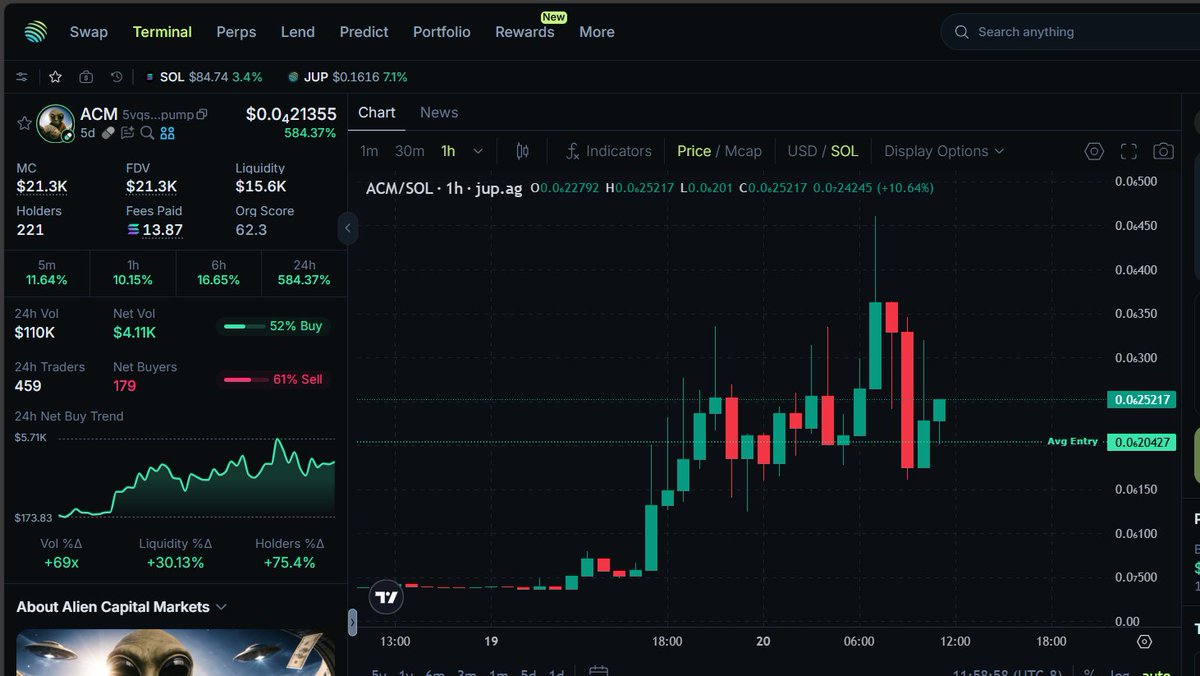Select the 1h 10.15% stats period

point(133,273)
